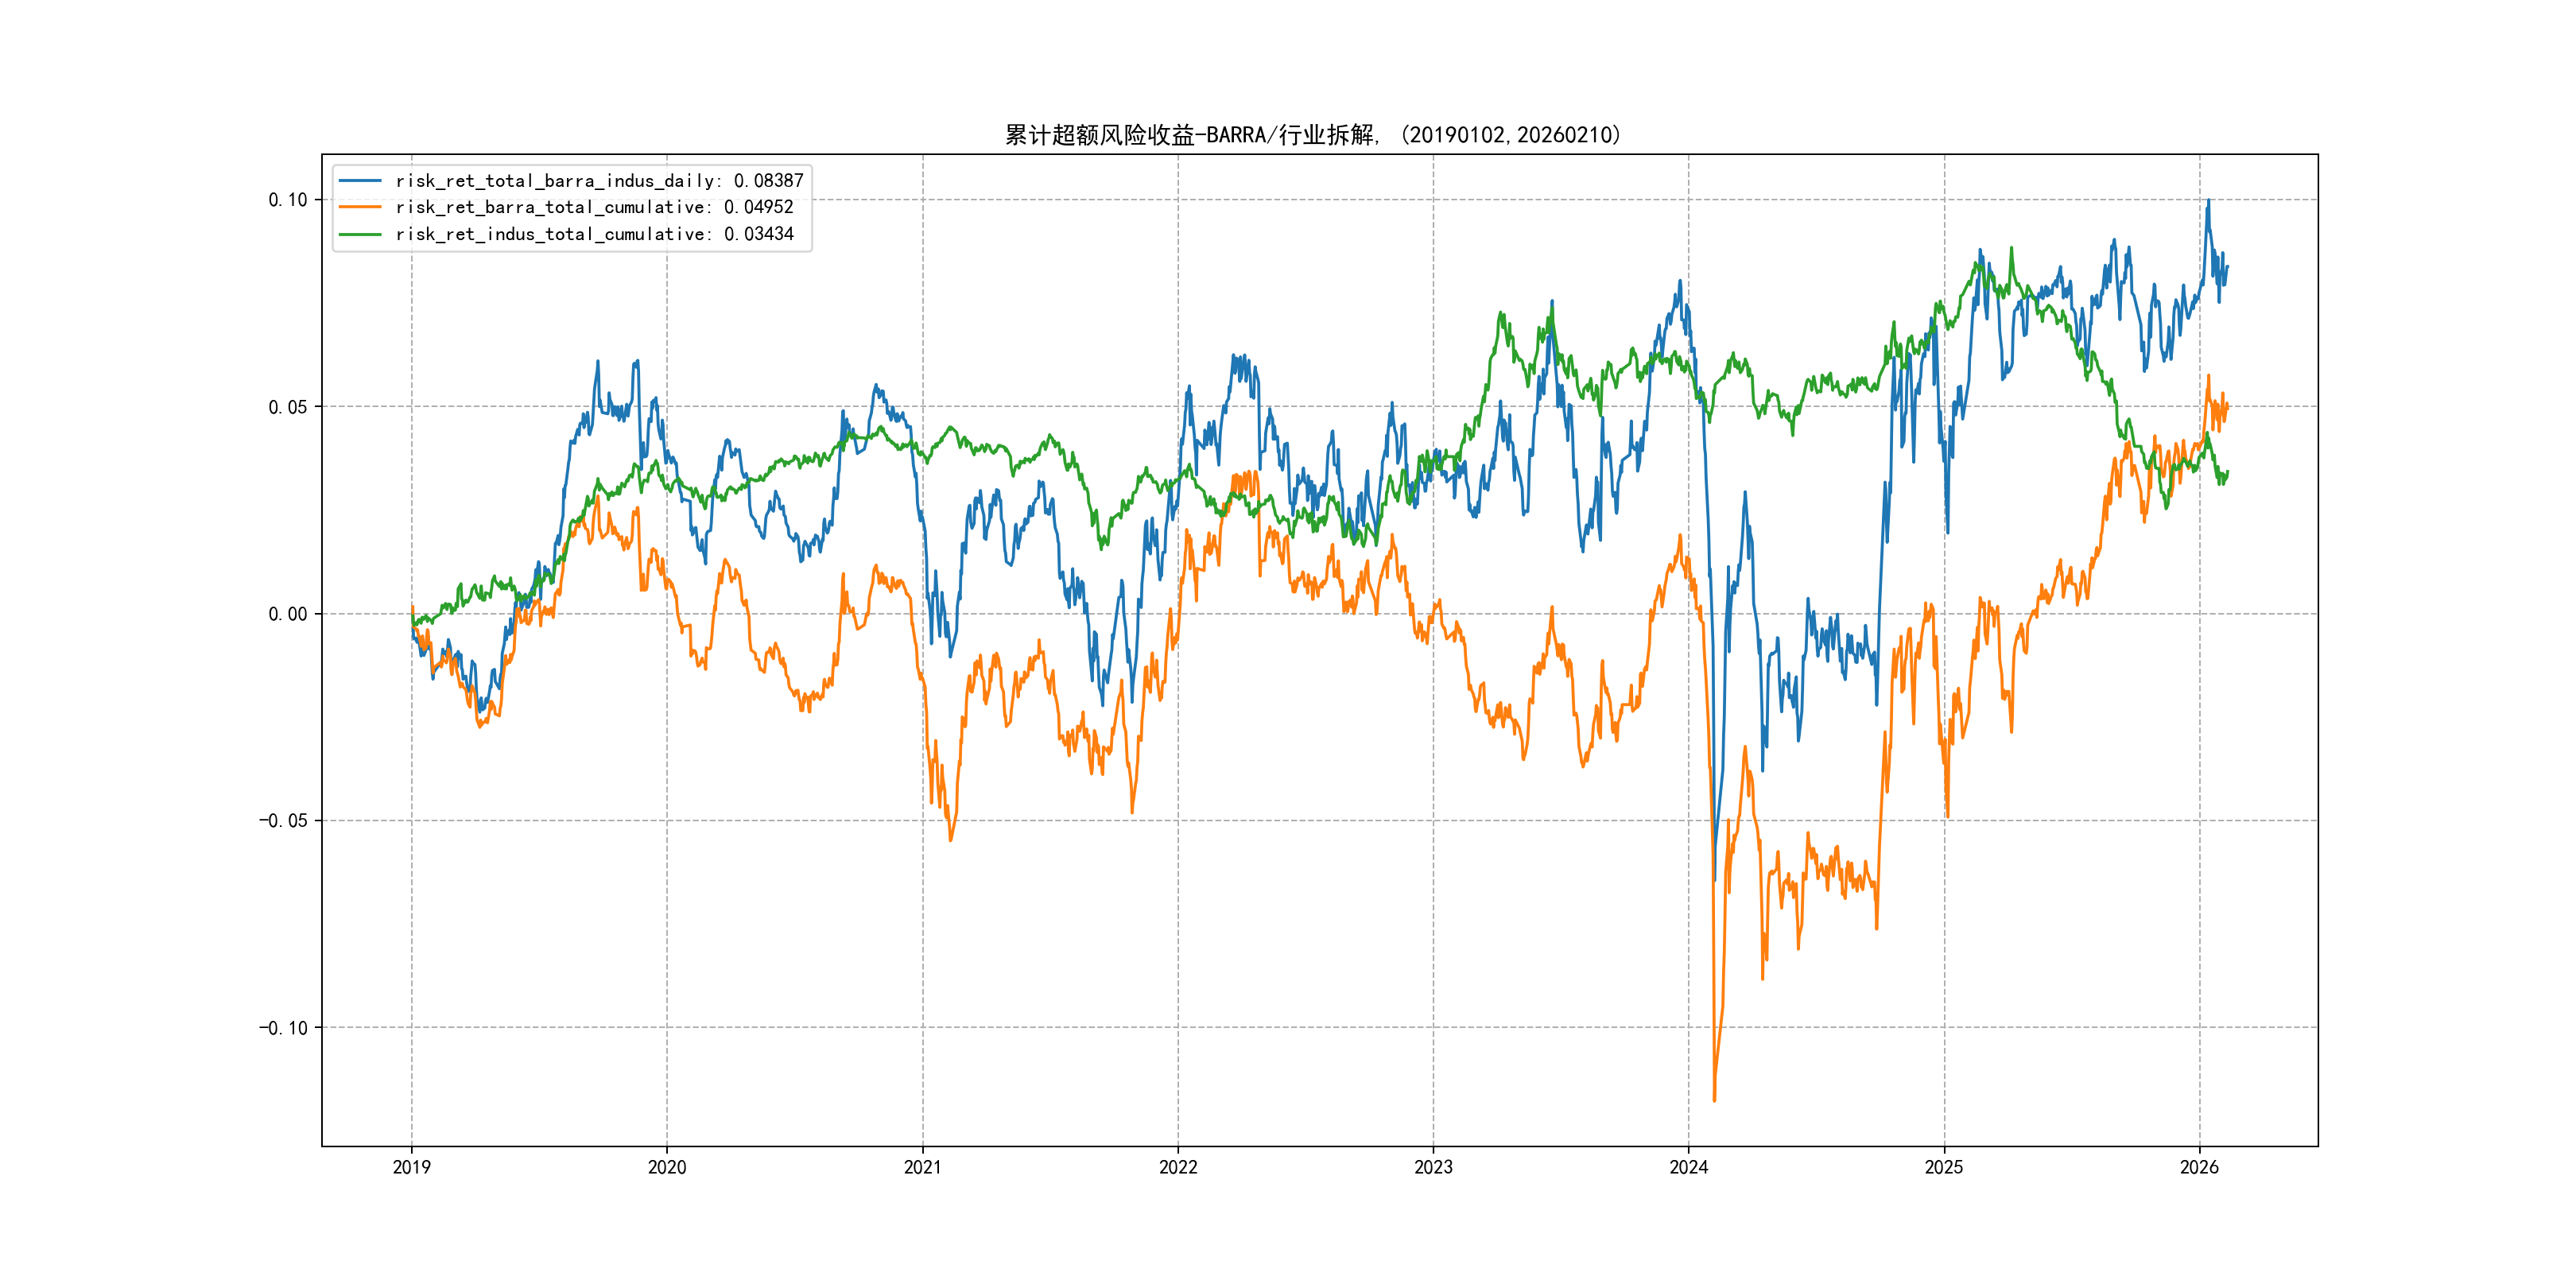Click the -0.10 y-axis tick label
This screenshot has height=1288, width=2576.
click(283, 1028)
